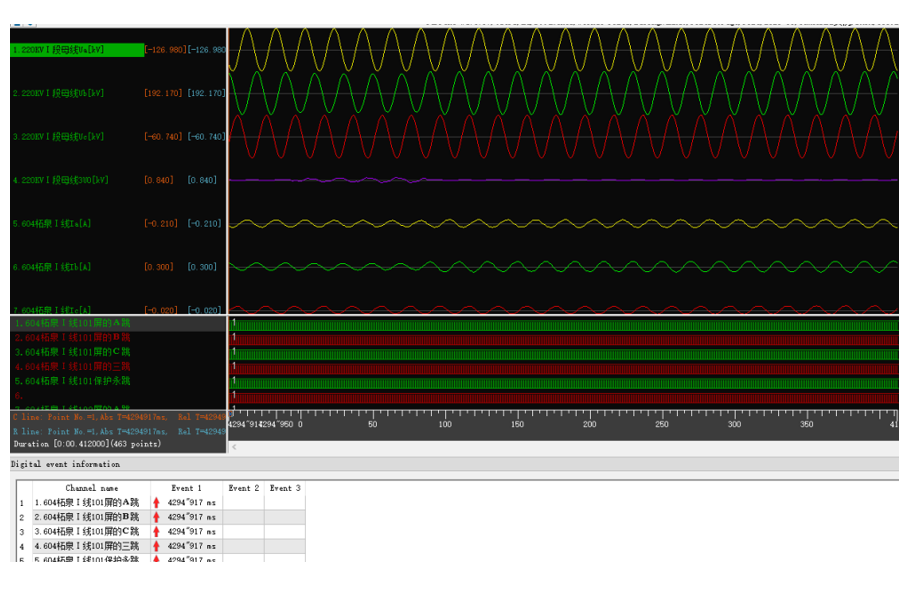This screenshot has height=597, width=904.
Task: Click the 350 ms timeline tick
Action: coord(806,424)
